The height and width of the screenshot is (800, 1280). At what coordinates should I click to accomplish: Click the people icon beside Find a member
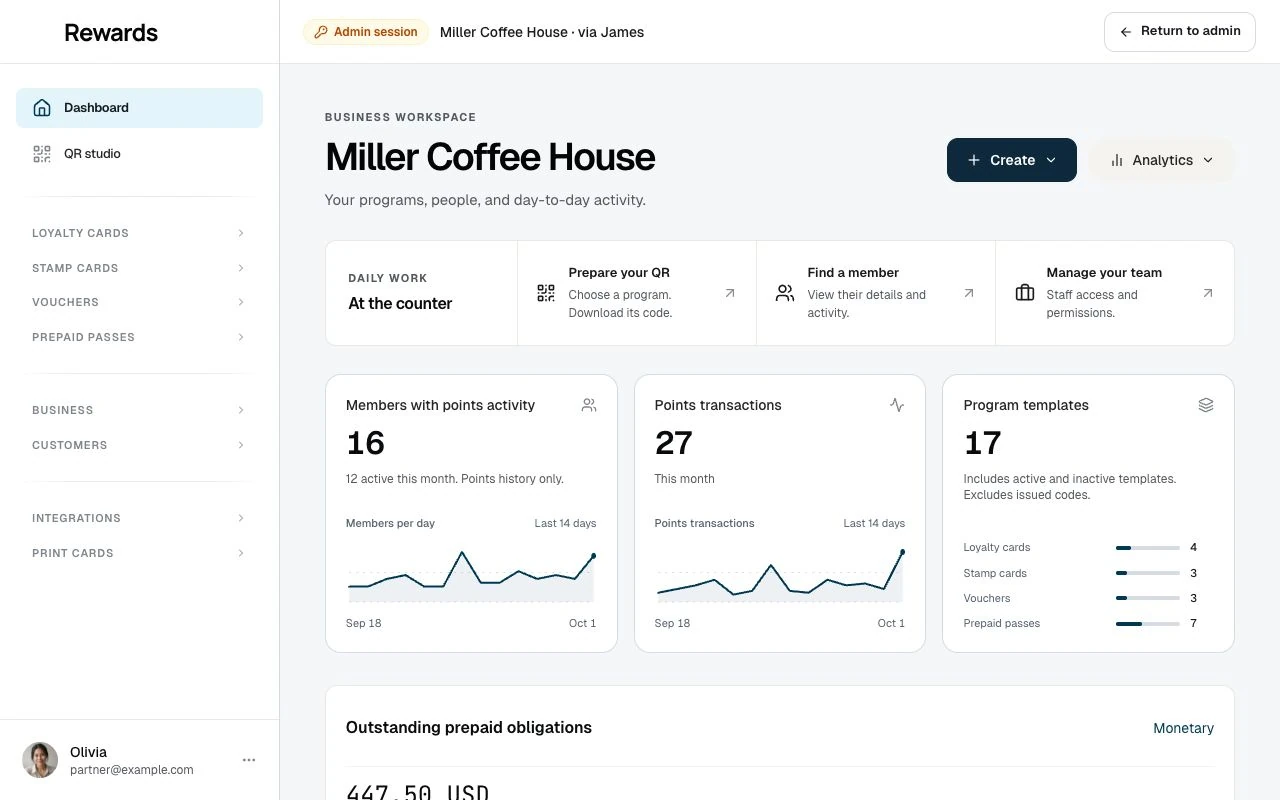pyautogui.click(x=785, y=293)
